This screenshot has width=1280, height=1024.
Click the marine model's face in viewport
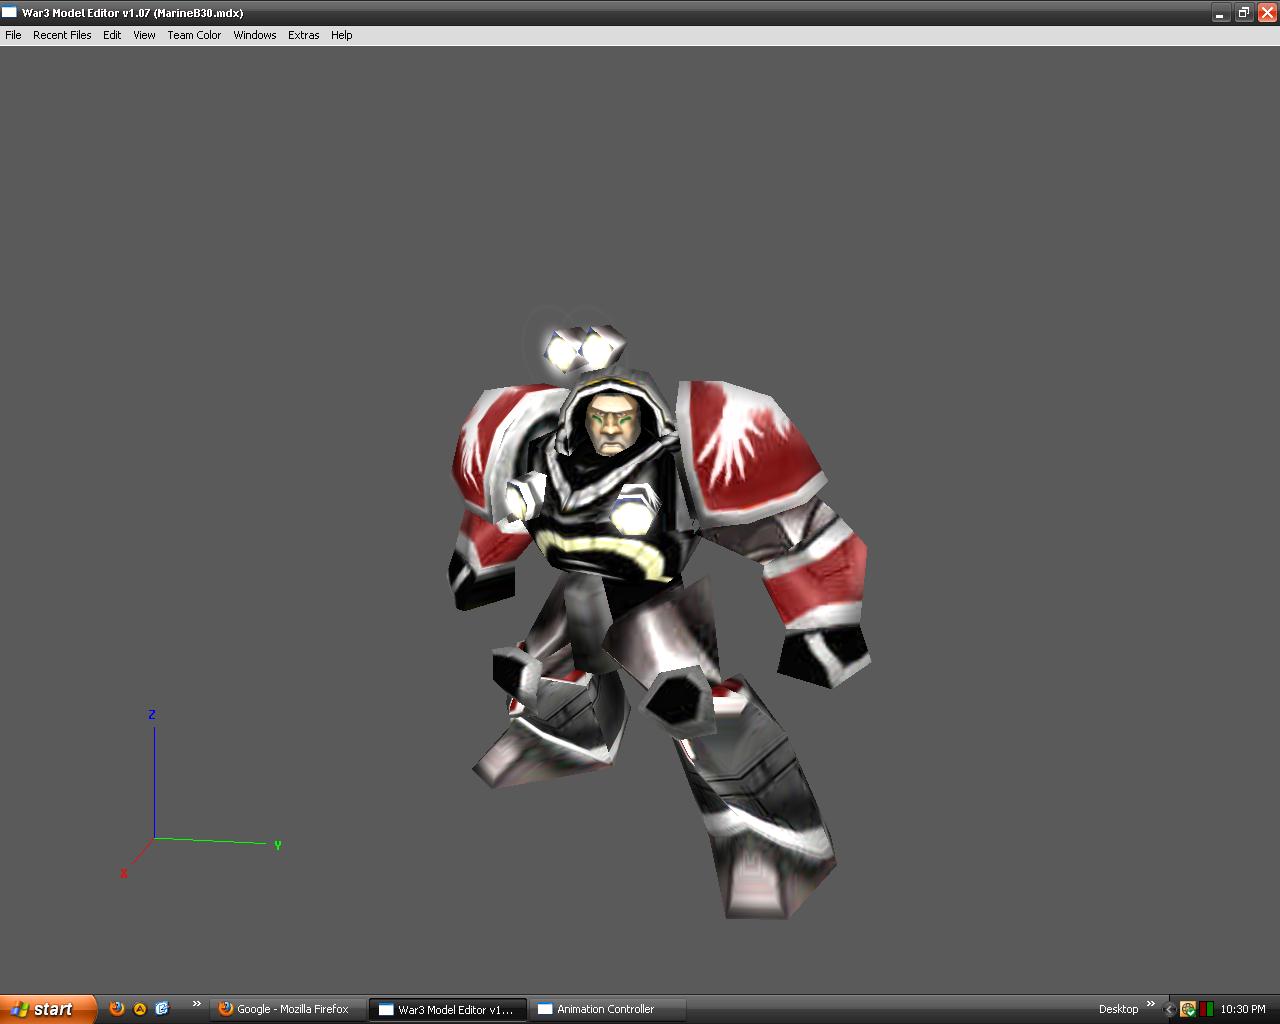coord(611,423)
